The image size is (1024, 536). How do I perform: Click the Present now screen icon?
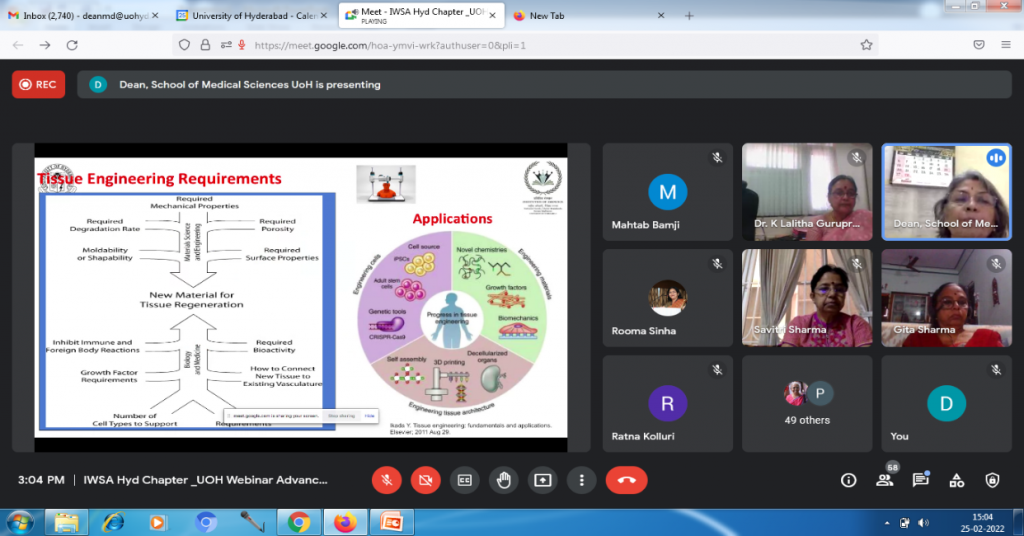point(542,480)
